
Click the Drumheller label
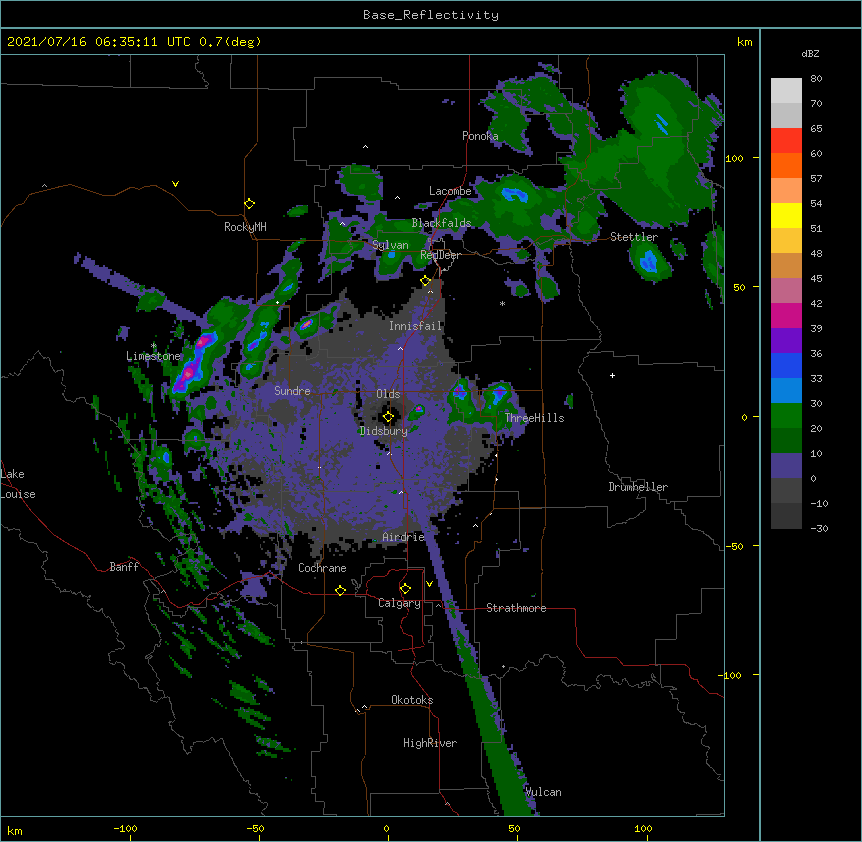pos(638,487)
